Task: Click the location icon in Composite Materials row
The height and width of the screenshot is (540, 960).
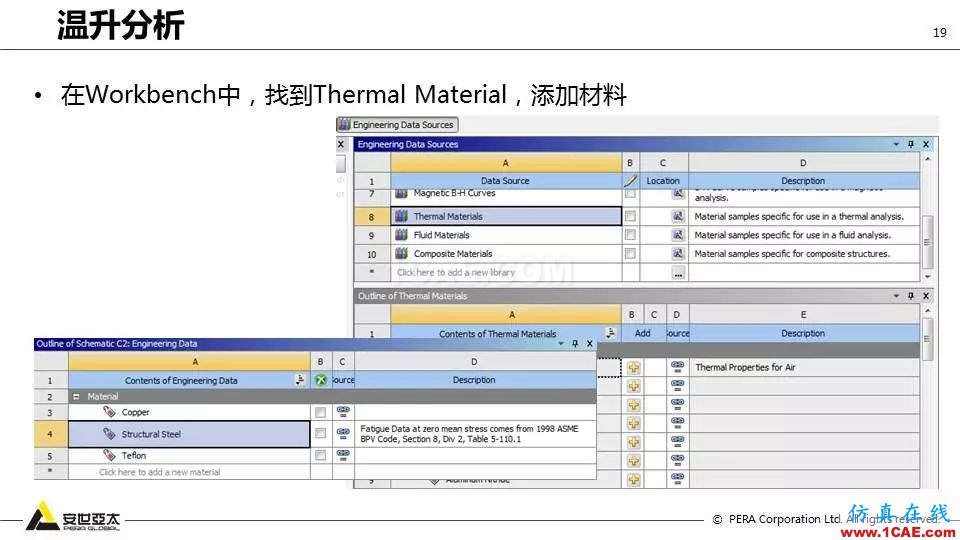Action: click(x=678, y=253)
